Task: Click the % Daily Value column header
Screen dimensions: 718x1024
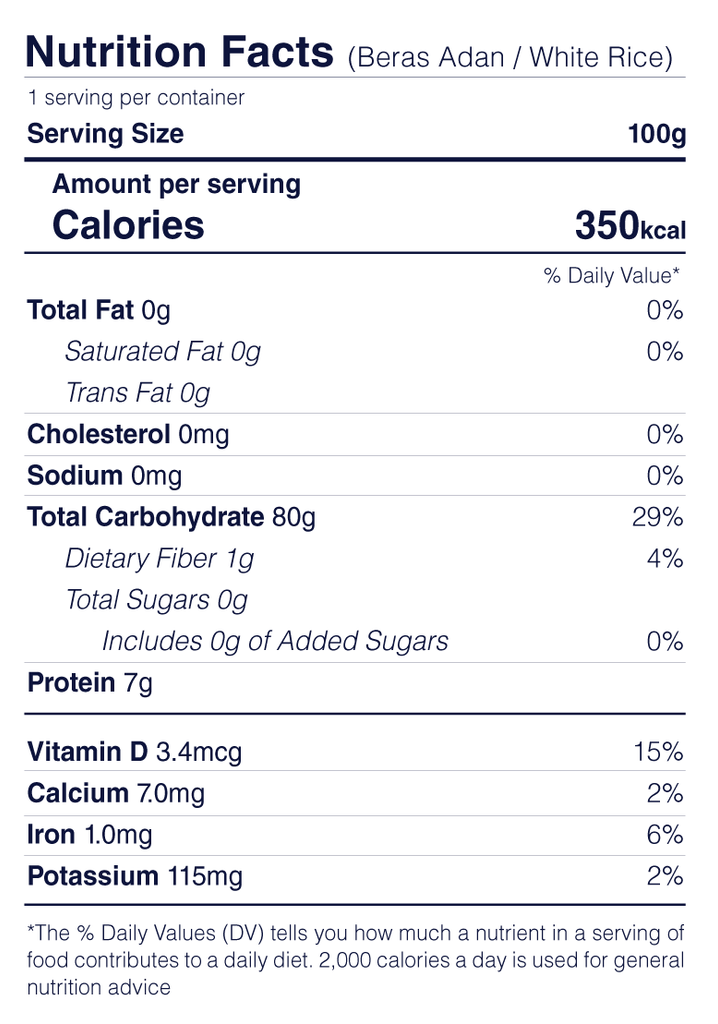Action: point(612,276)
